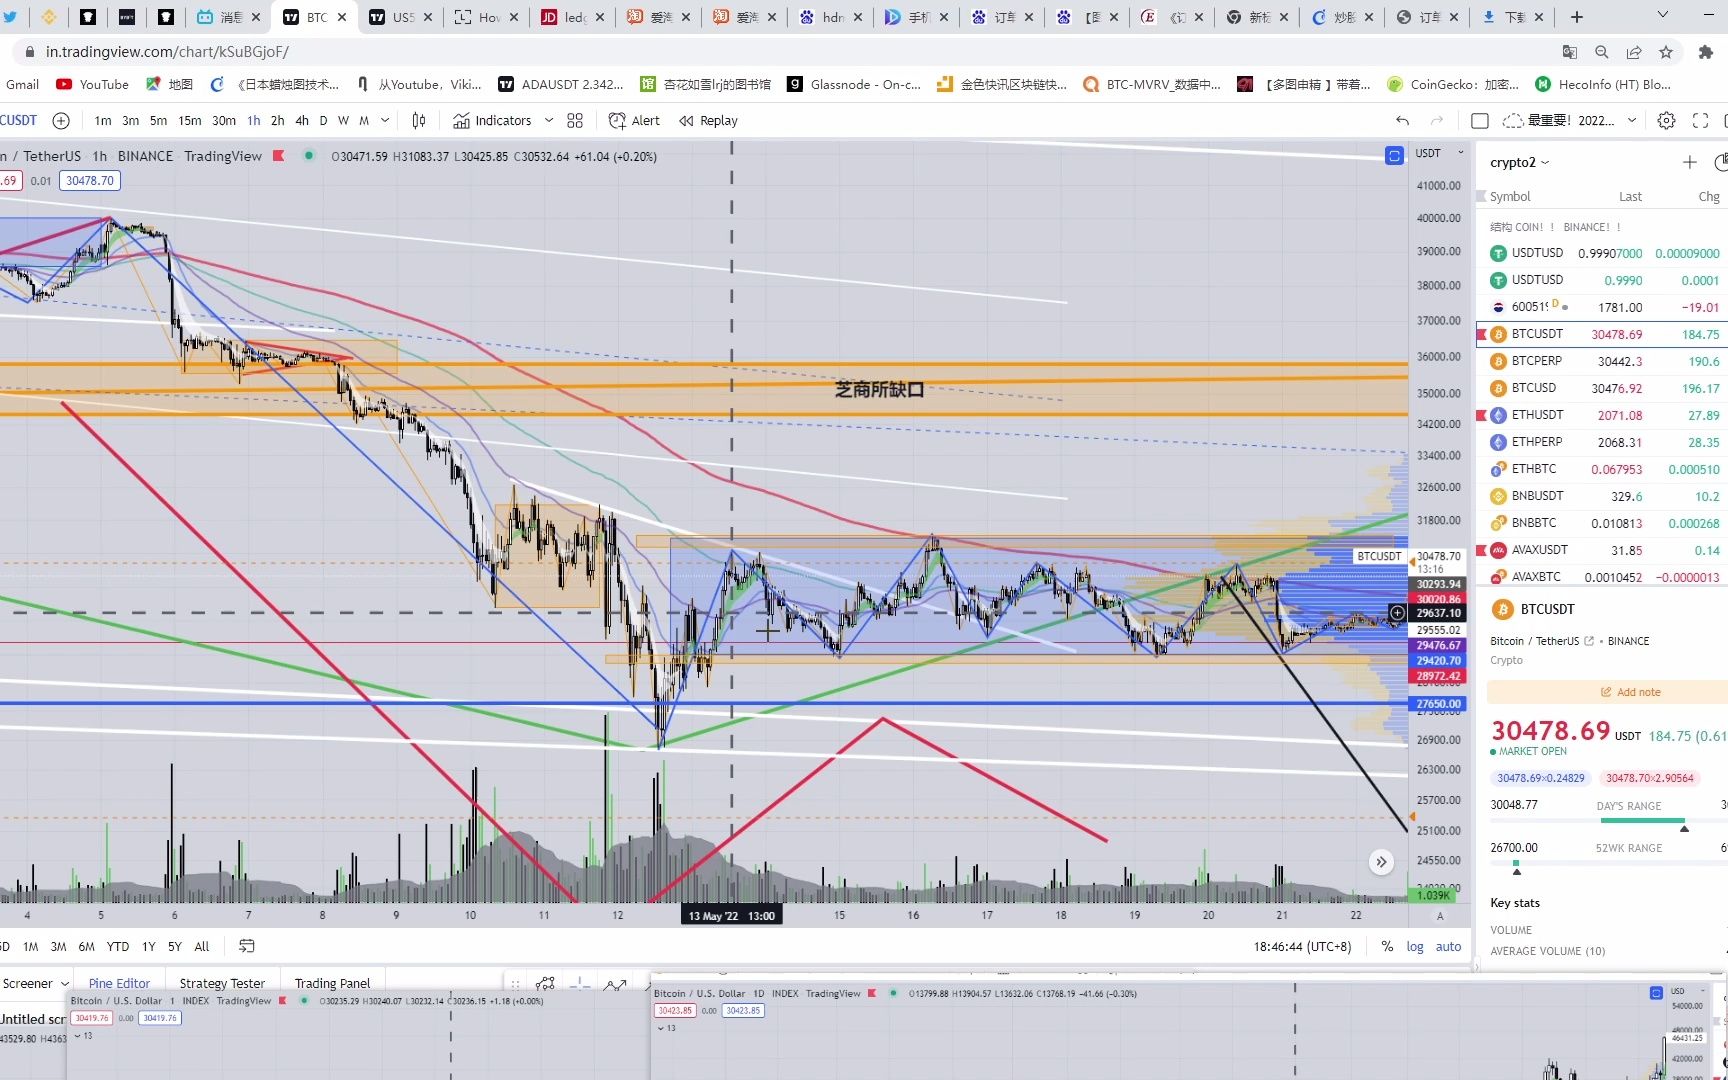1728x1080 pixels.
Task: Expand the crypto2 watchlist dropdown
Action: [x=1519, y=162]
